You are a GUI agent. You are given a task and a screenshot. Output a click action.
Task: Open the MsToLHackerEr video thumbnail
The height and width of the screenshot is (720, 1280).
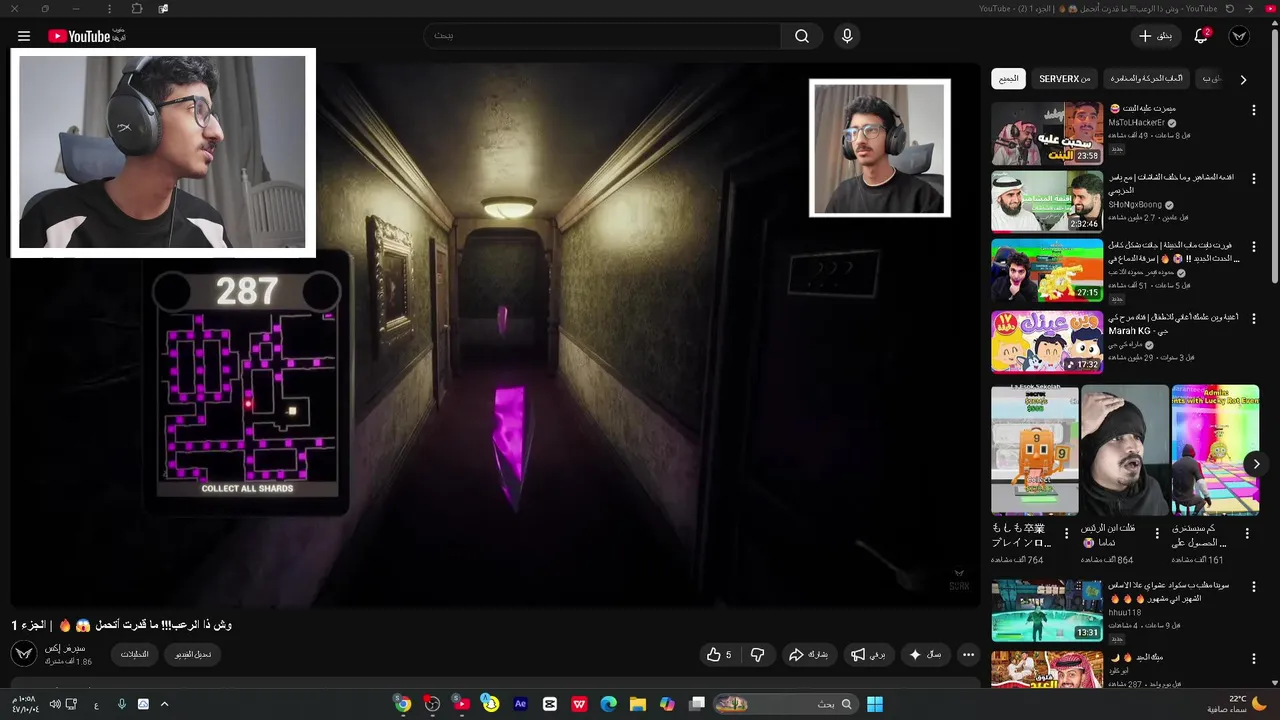(x=1047, y=133)
